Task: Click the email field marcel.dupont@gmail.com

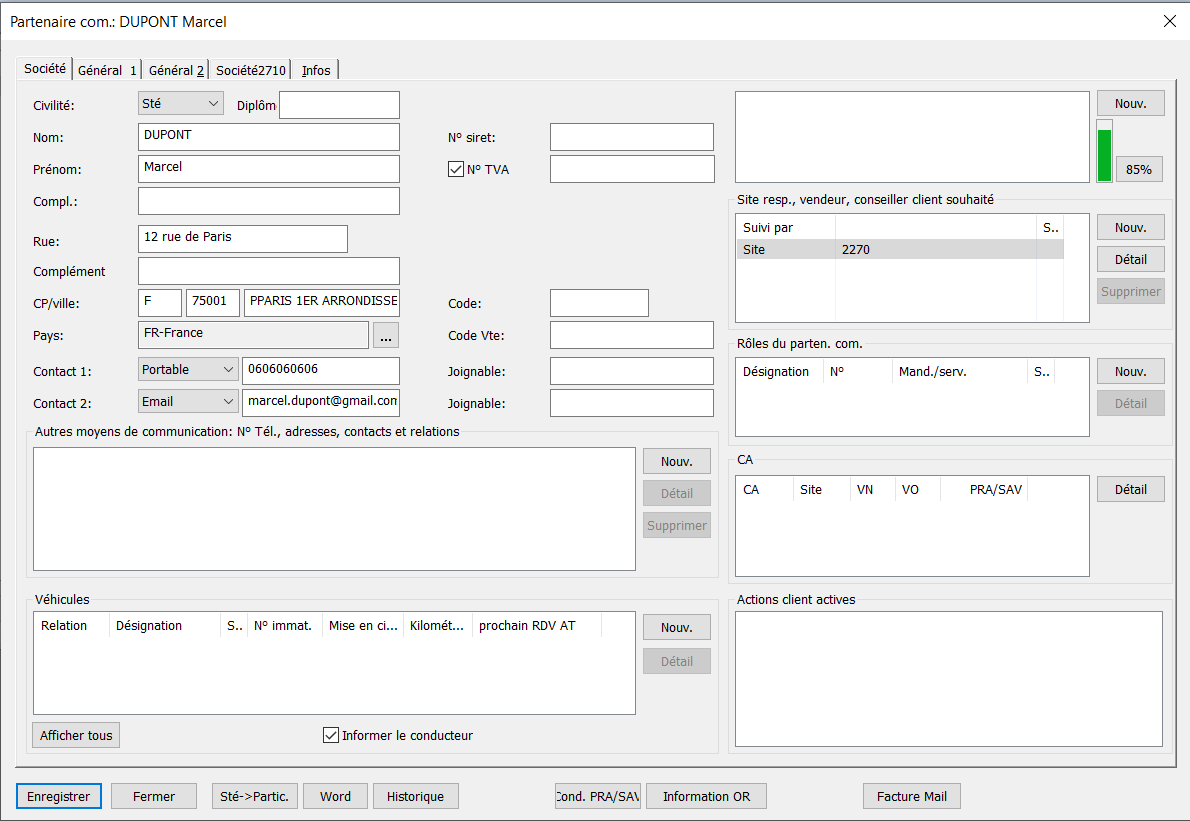Action: [x=321, y=402]
